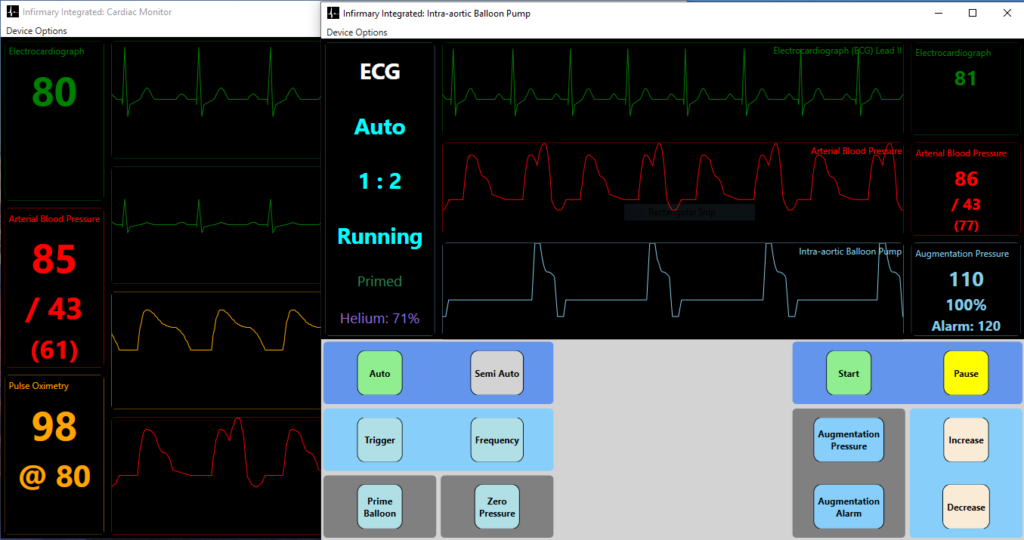
Task: Click the ECG trigger label in pump status
Action: pos(379,71)
